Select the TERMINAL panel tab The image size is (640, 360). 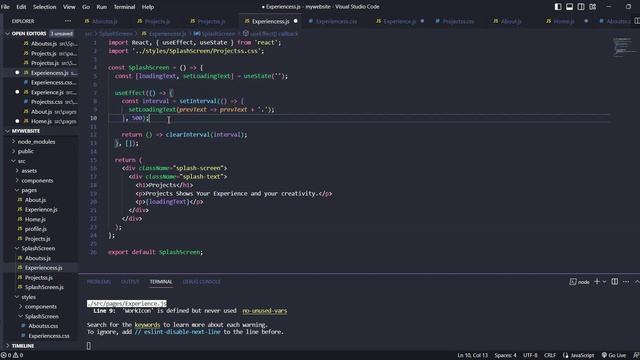(161, 282)
